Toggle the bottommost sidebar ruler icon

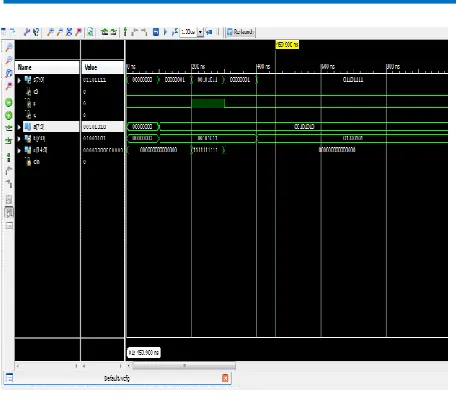click(9, 226)
